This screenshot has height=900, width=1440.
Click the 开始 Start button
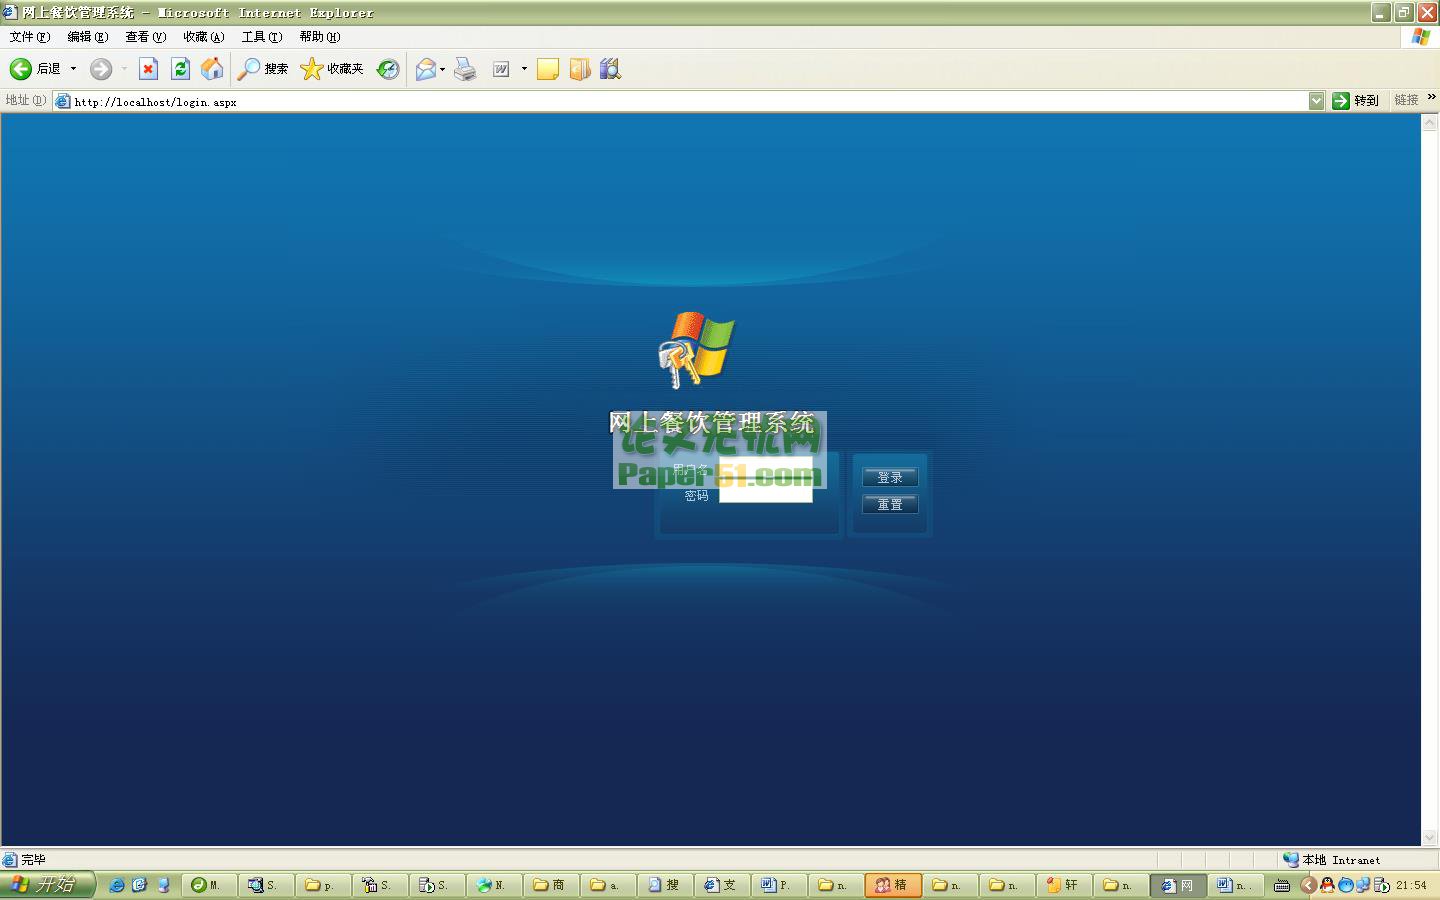point(46,885)
